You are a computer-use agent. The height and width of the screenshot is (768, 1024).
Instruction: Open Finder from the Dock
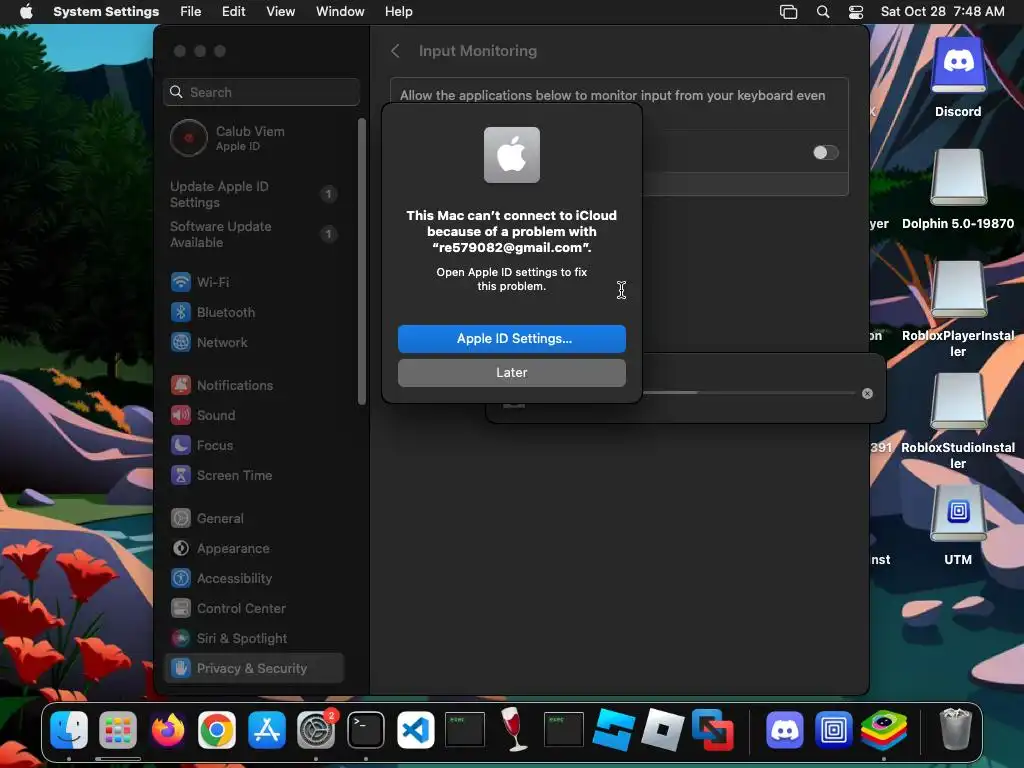tap(69, 729)
